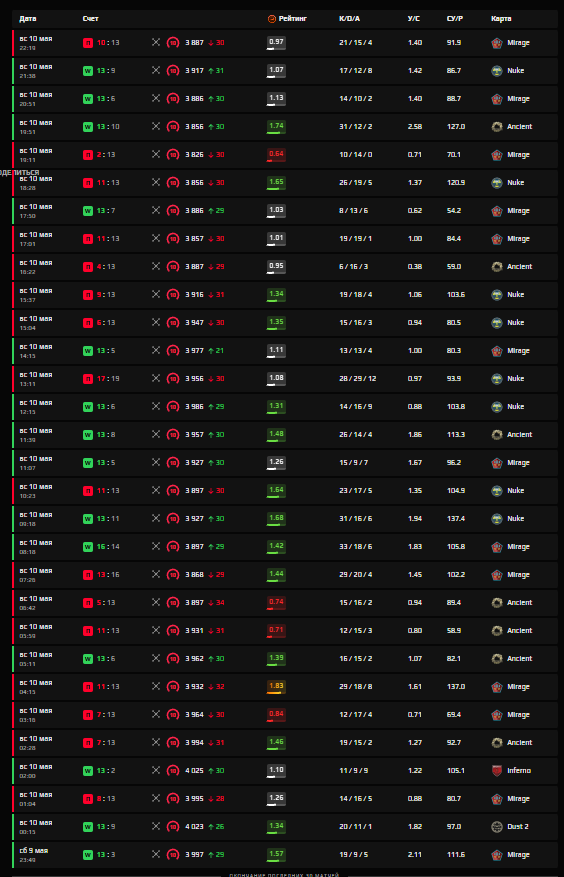The height and width of the screenshot is (877, 564).
Task: Click the СУ/Р column header
Action: click(454, 18)
